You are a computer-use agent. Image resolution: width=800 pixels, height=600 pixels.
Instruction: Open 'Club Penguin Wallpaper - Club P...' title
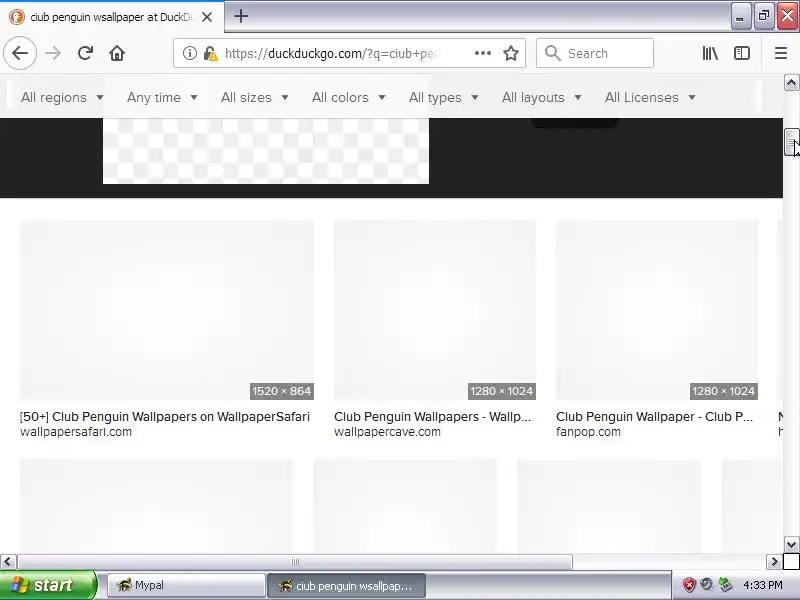[x=655, y=417]
